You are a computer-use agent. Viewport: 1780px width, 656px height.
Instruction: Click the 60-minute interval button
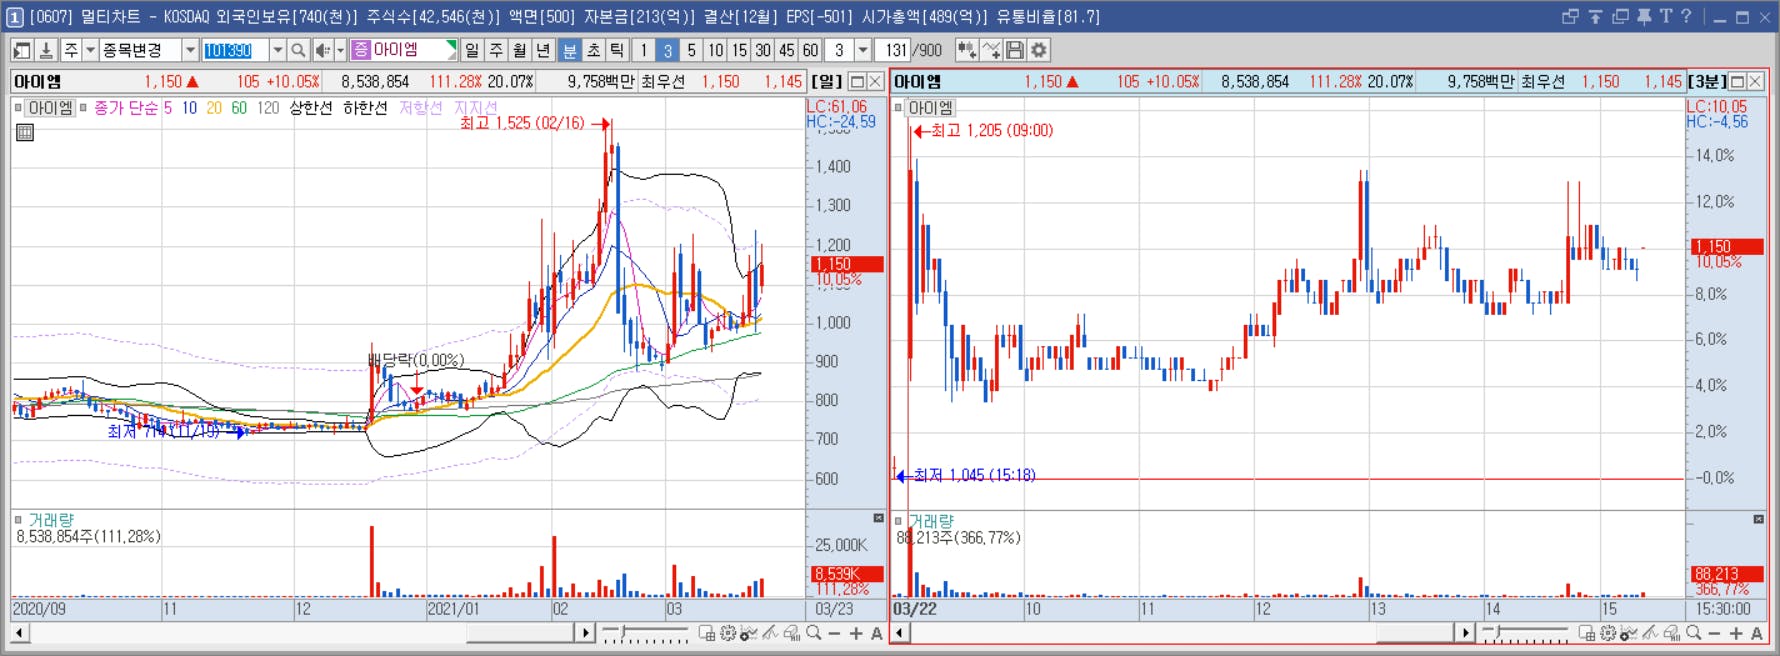[811, 50]
